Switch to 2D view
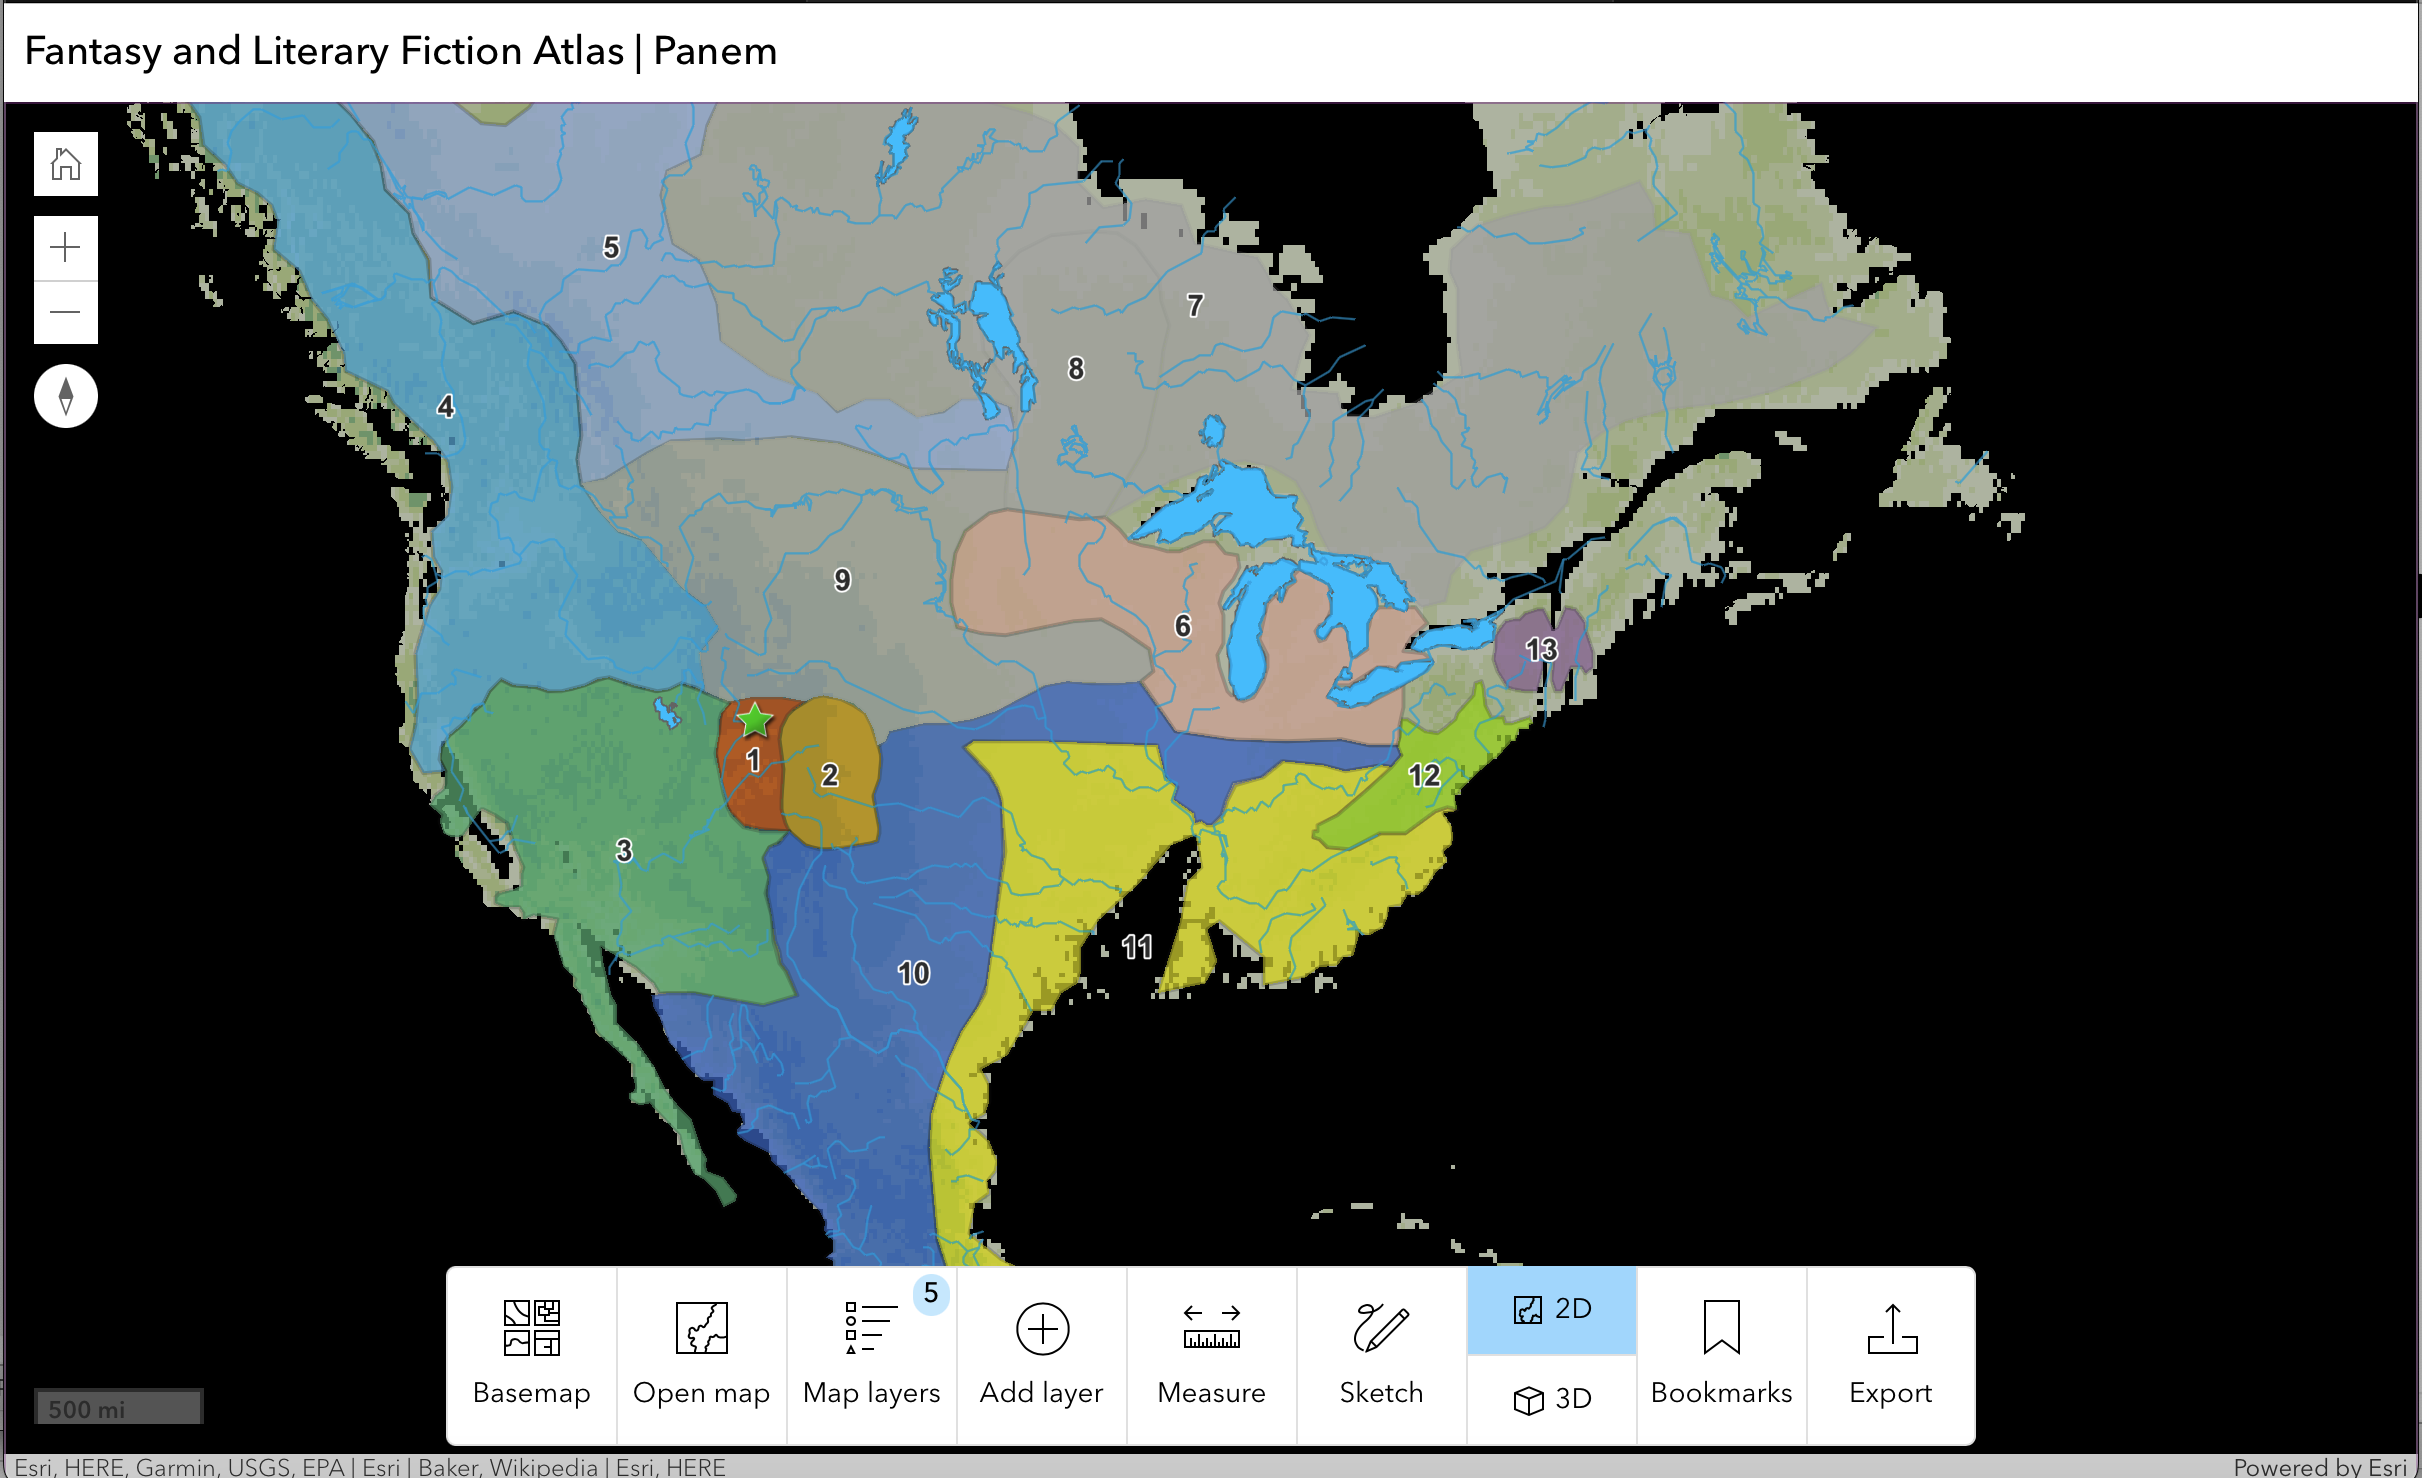 1552,1310
